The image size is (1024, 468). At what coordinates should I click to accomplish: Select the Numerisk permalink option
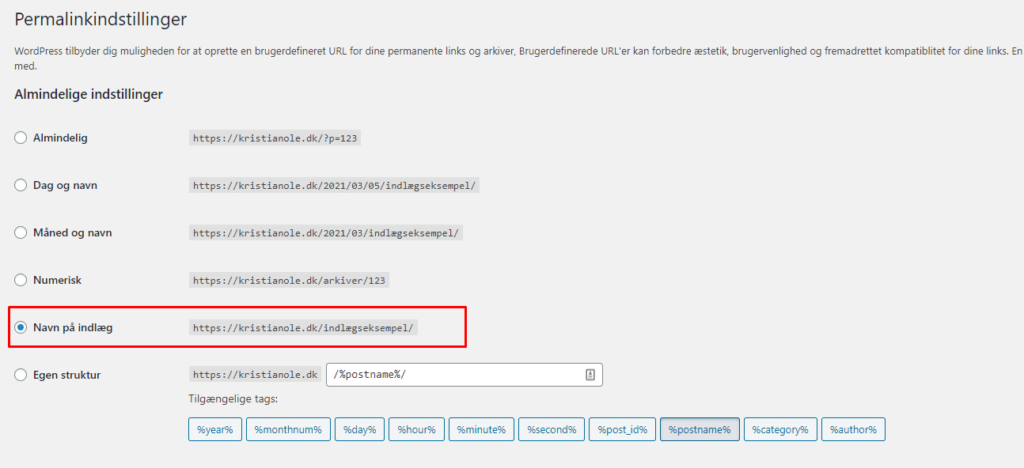[21, 280]
